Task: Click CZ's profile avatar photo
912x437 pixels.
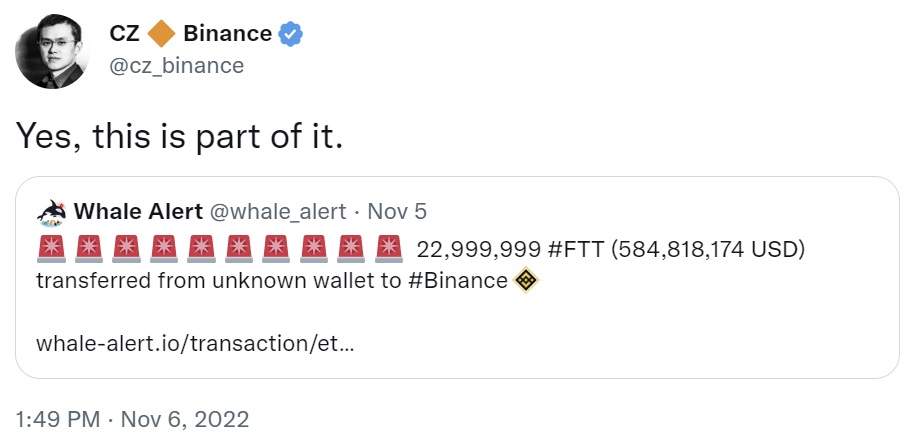Action: point(53,49)
